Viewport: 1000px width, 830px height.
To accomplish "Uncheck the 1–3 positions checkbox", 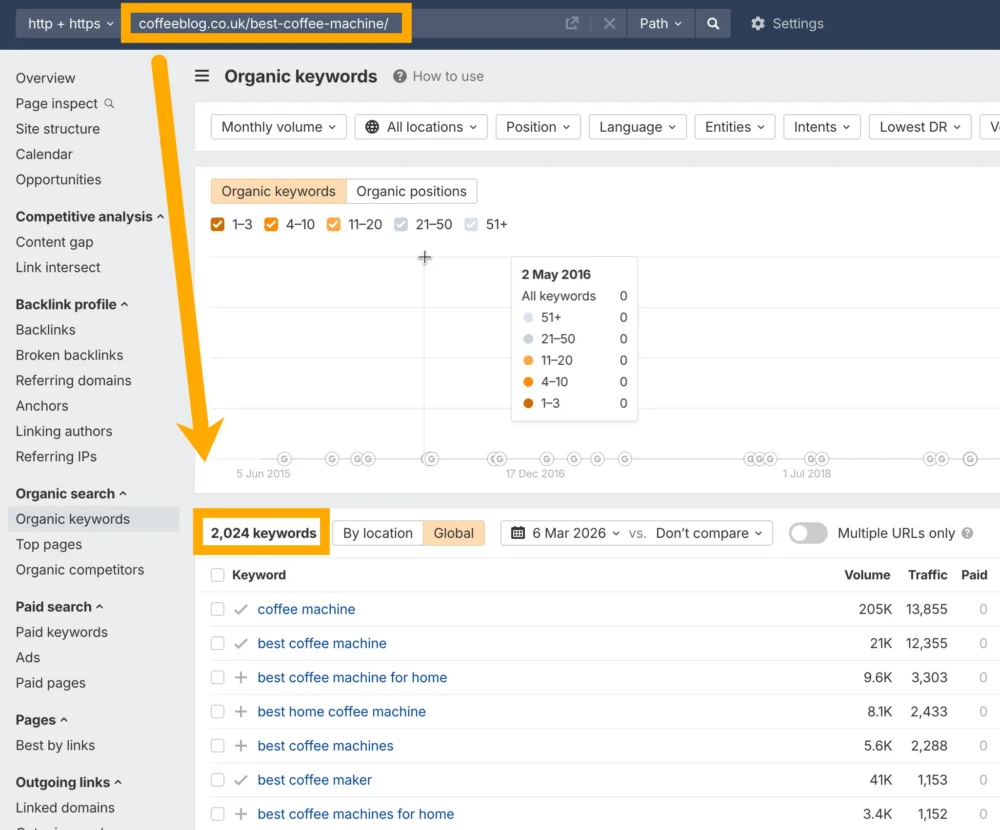I will (218, 224).
